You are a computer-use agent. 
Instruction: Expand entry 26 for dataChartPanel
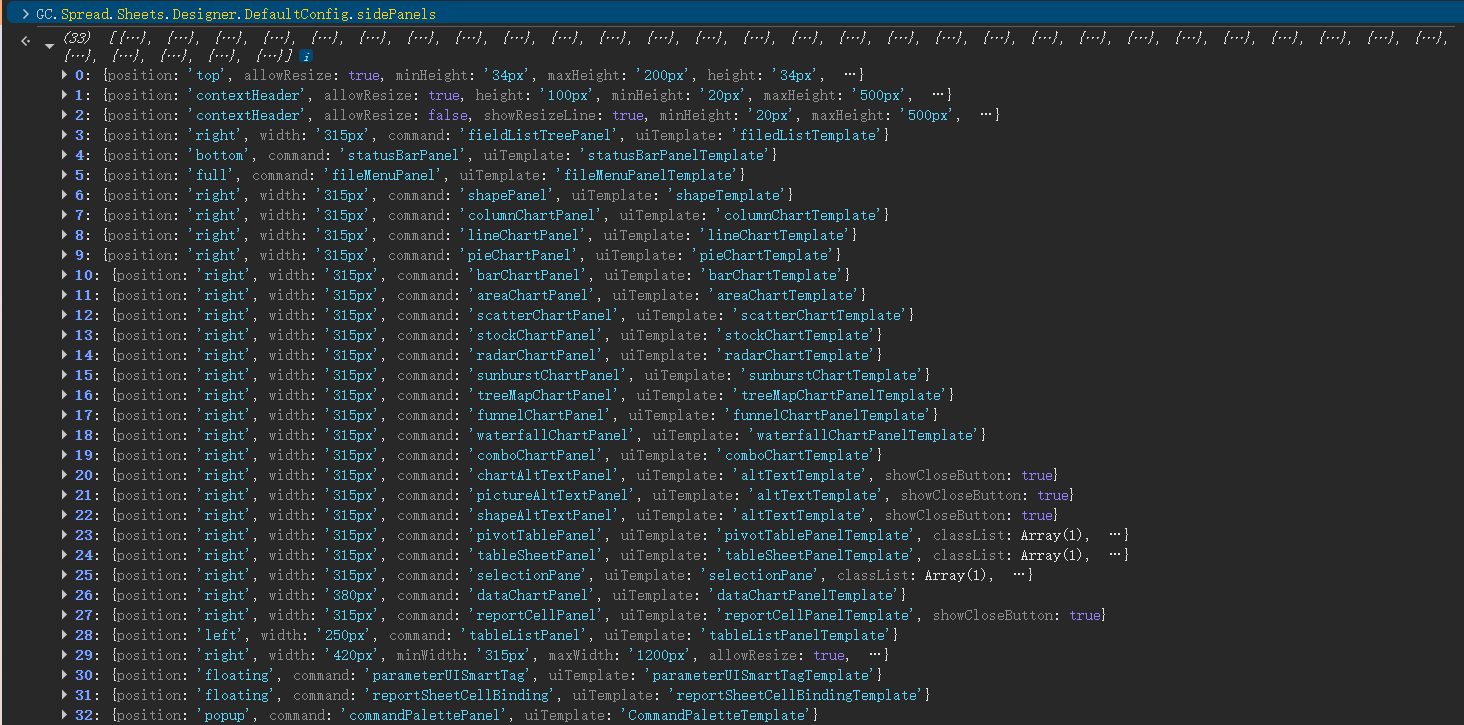[x=65, y=595]
